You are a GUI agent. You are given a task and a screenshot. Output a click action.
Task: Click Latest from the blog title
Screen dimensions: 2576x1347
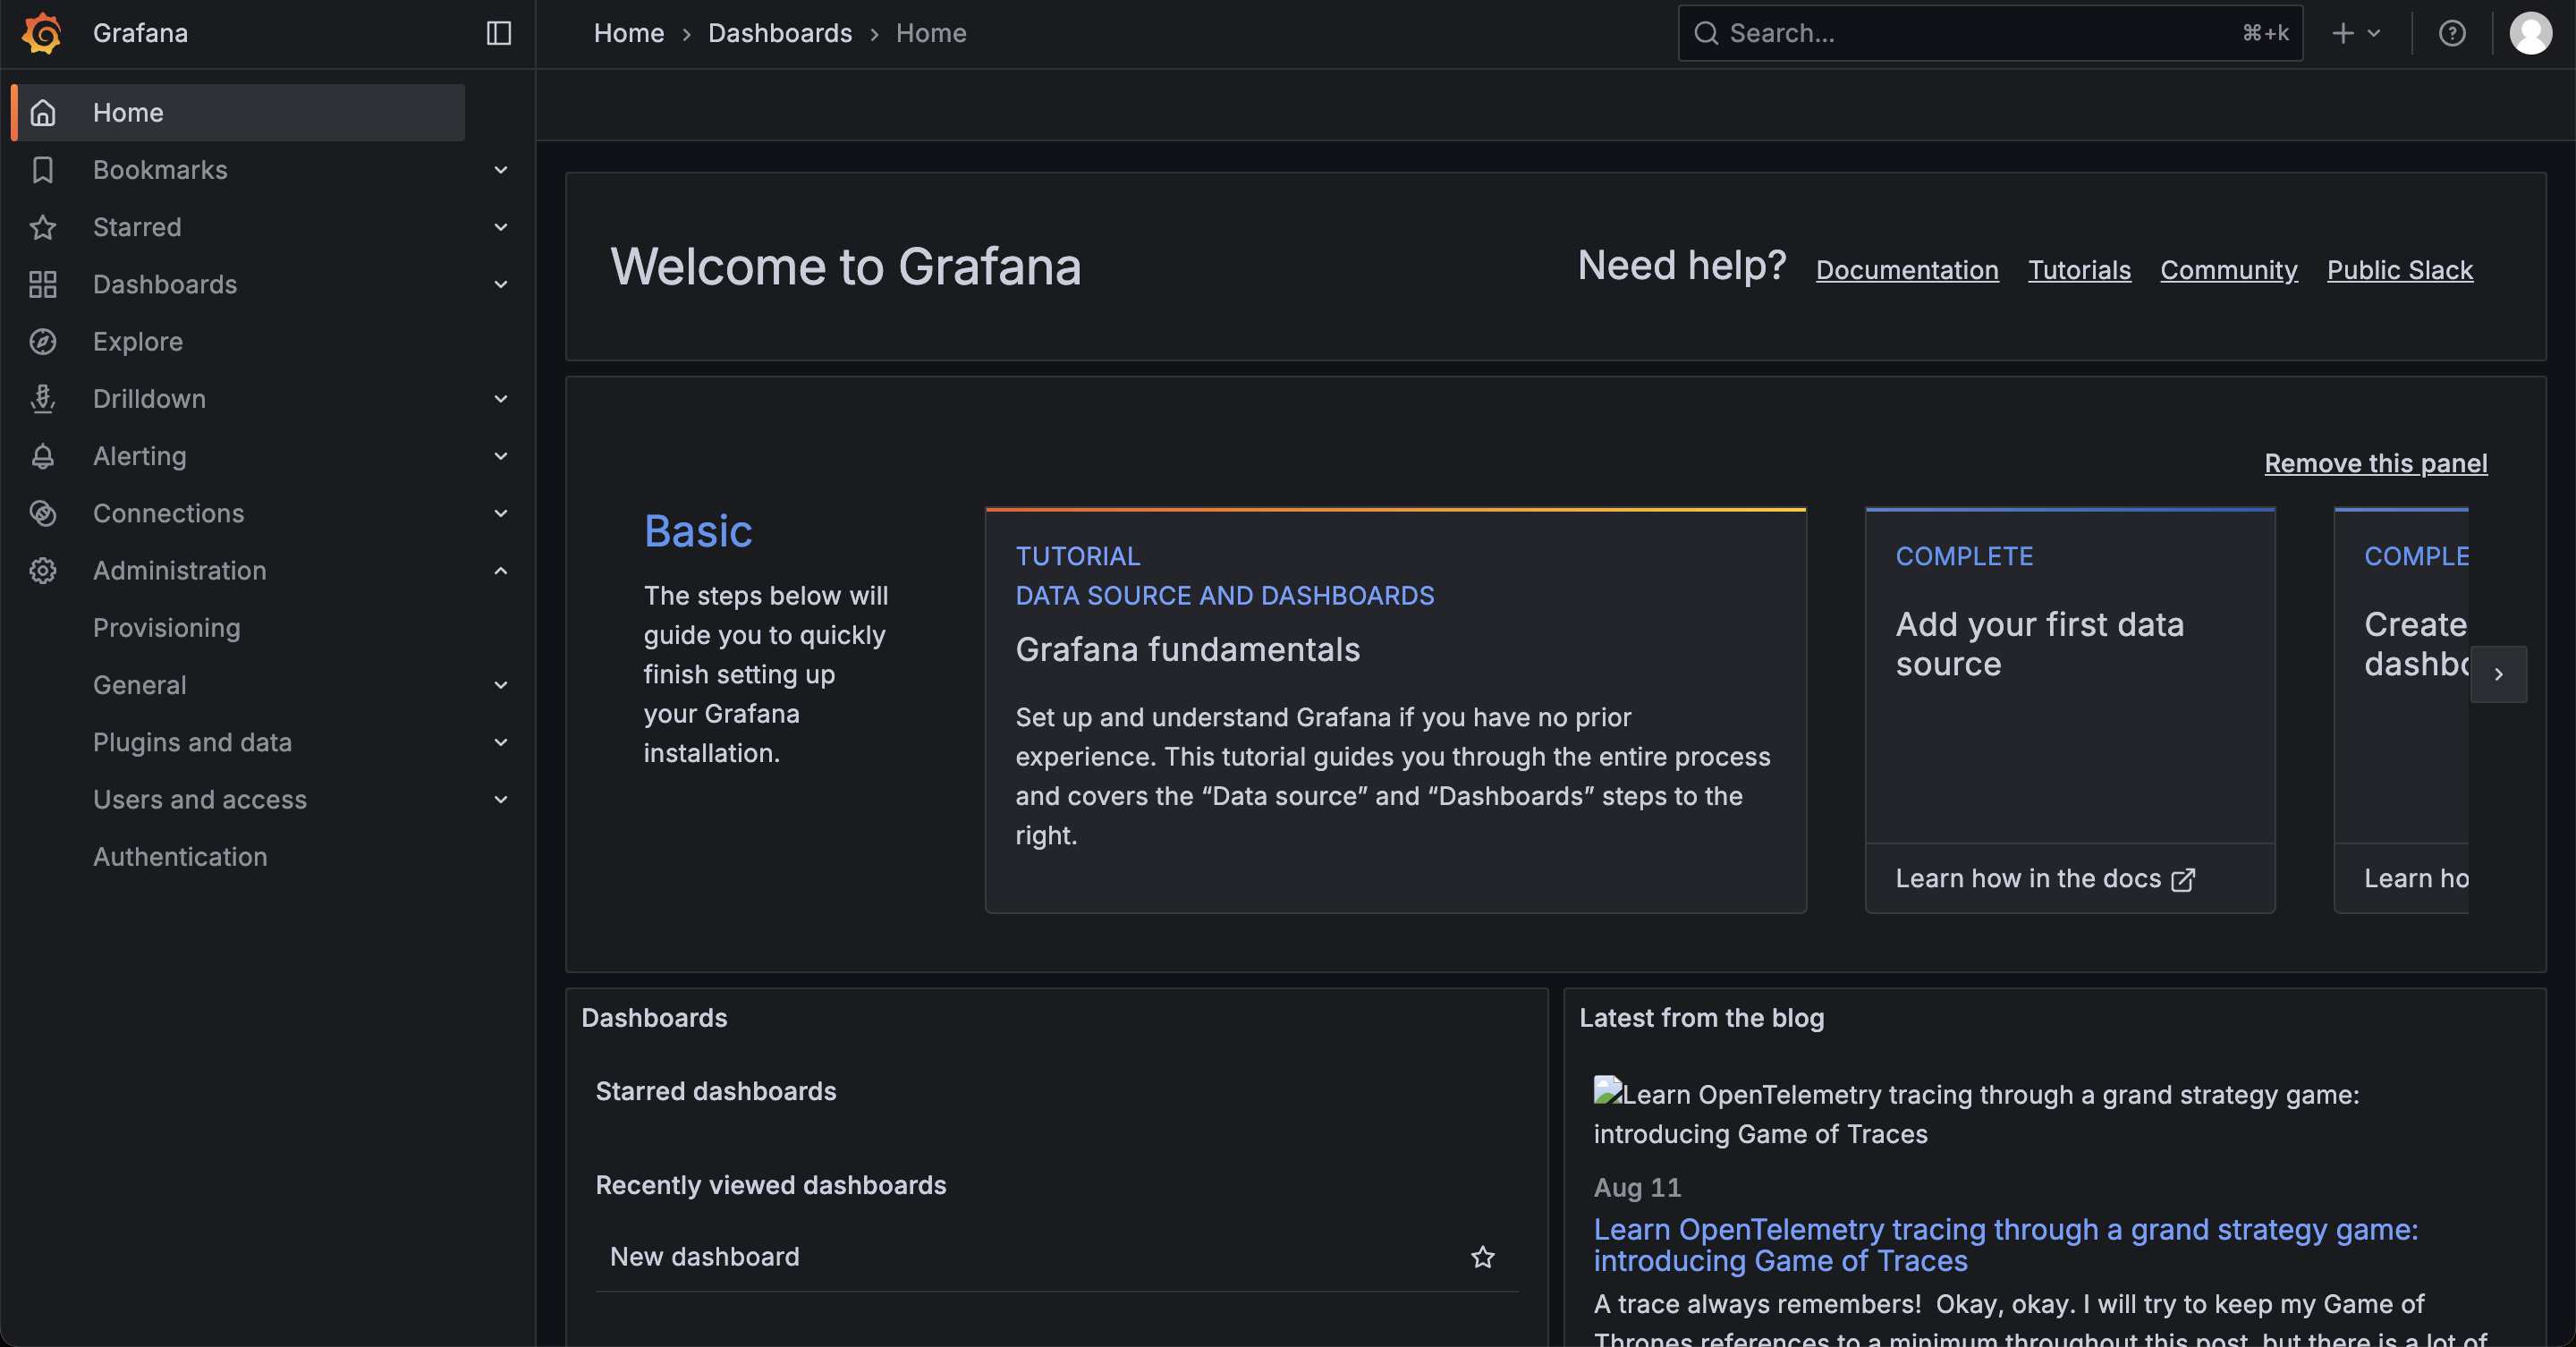click(x=1702, y=1018)
